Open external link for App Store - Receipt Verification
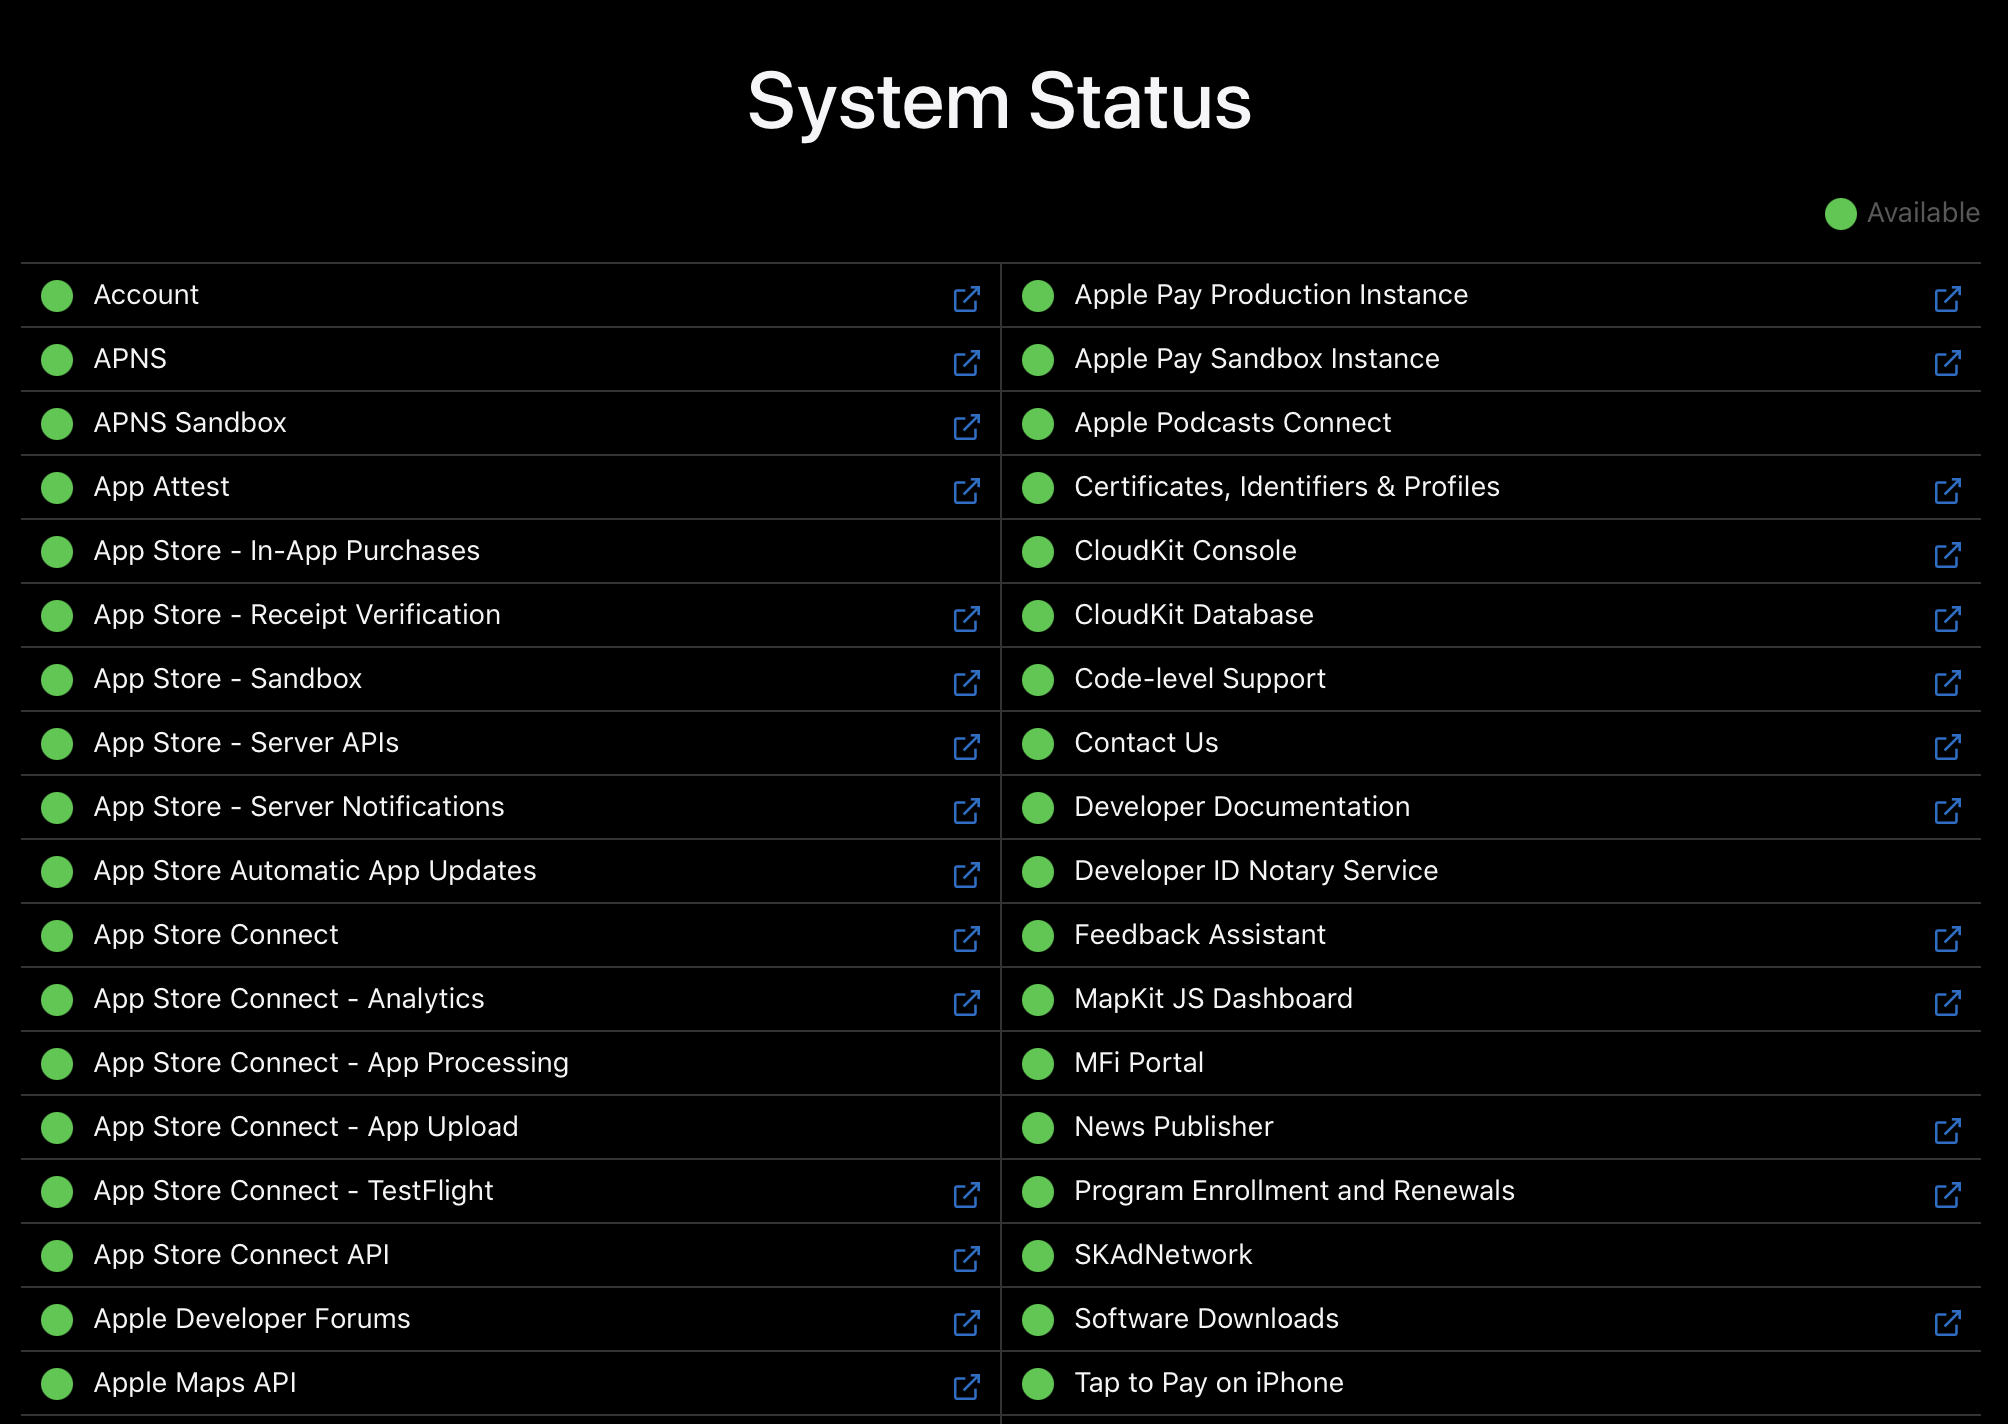2008x1424 pixels. coord(966,618)
